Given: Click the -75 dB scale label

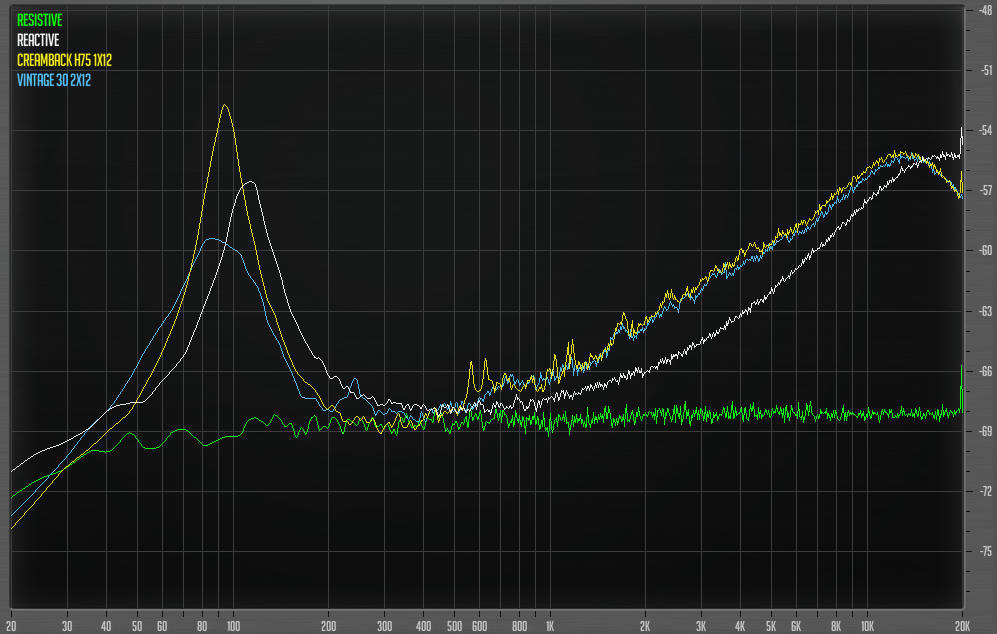Looking at the screenshot, I should (x=986, y=551).
